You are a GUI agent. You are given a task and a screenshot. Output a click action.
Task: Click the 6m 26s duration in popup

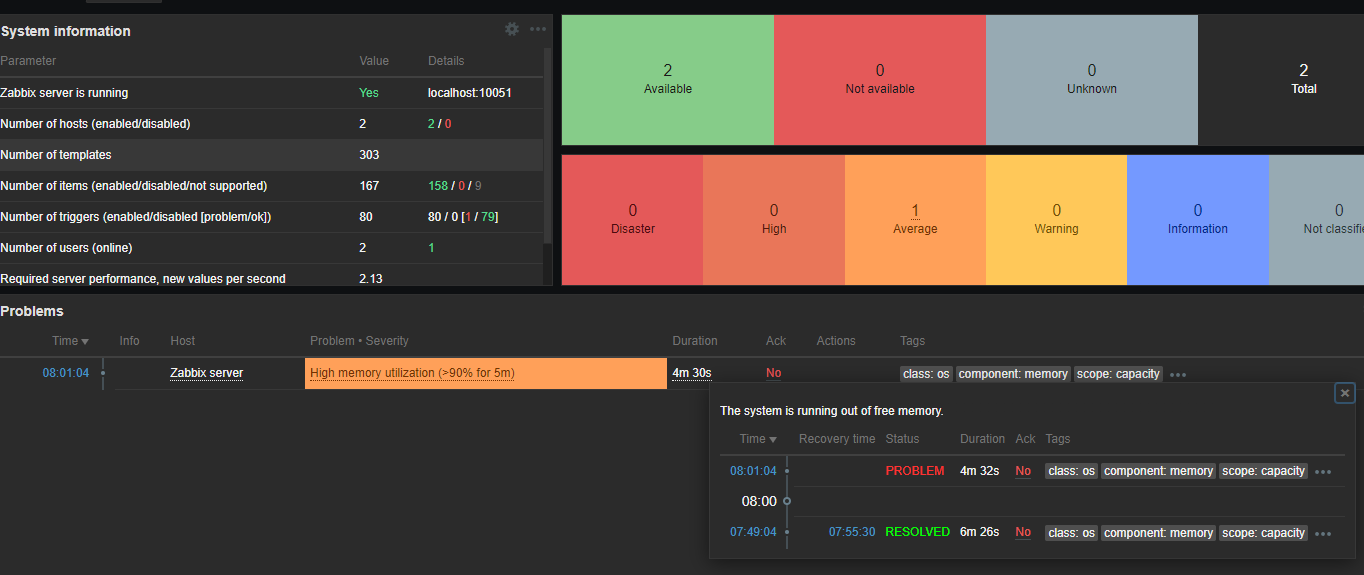click(980, 532)
